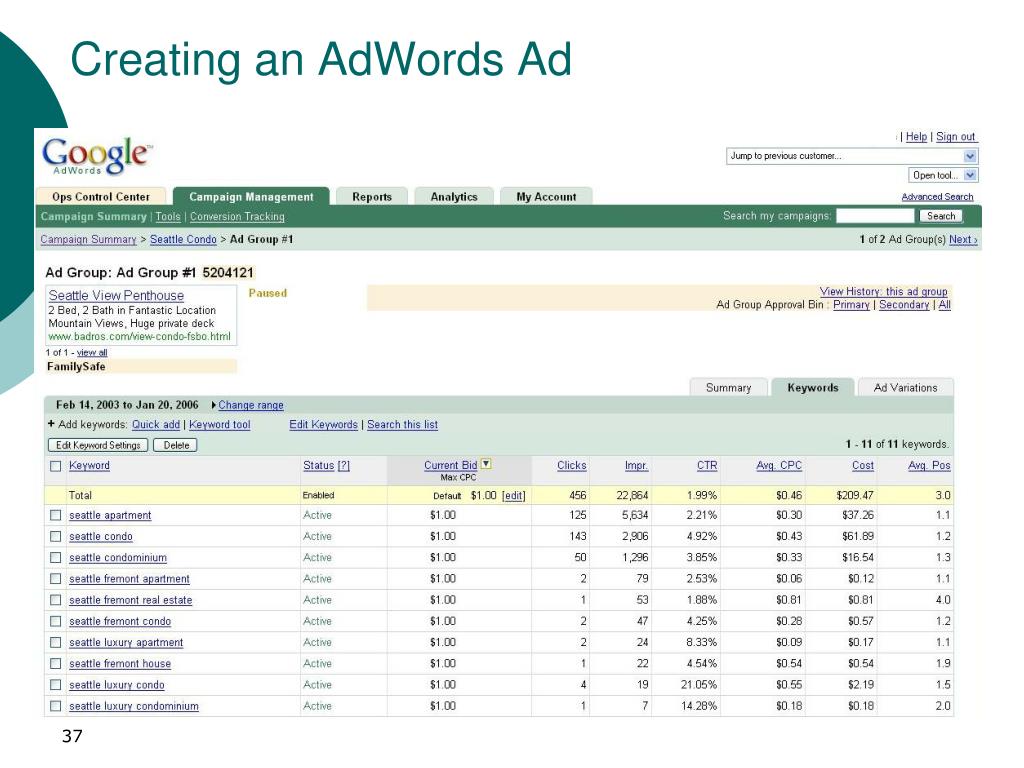Click the Quick add link
The width and height of the screenshot is (1024, 768).
(155, 424)
